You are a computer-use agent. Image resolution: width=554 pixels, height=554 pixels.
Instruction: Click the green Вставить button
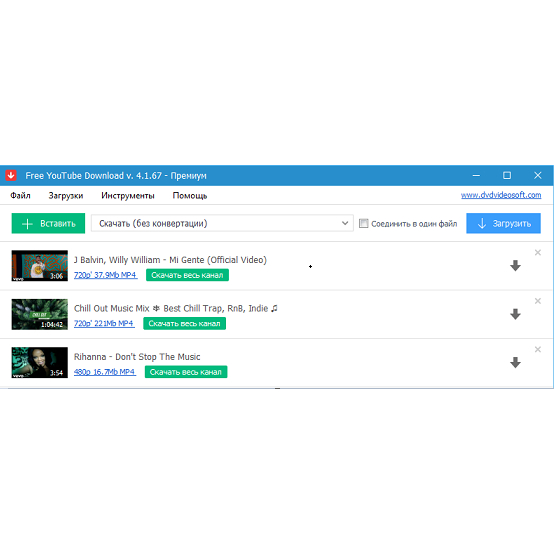point(48,223)
